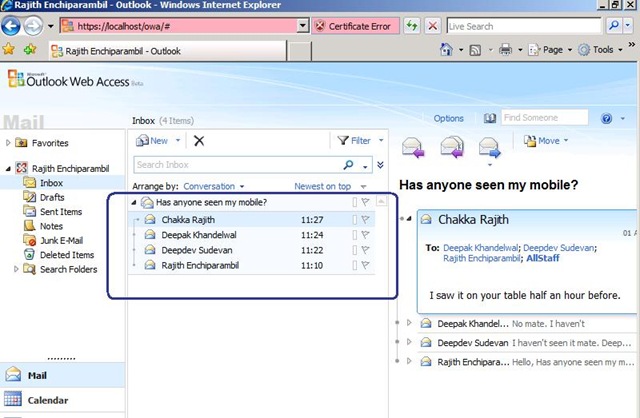This screenshot has height=418, width=640.
Task: Open the Notes folder
Action: 51,226
